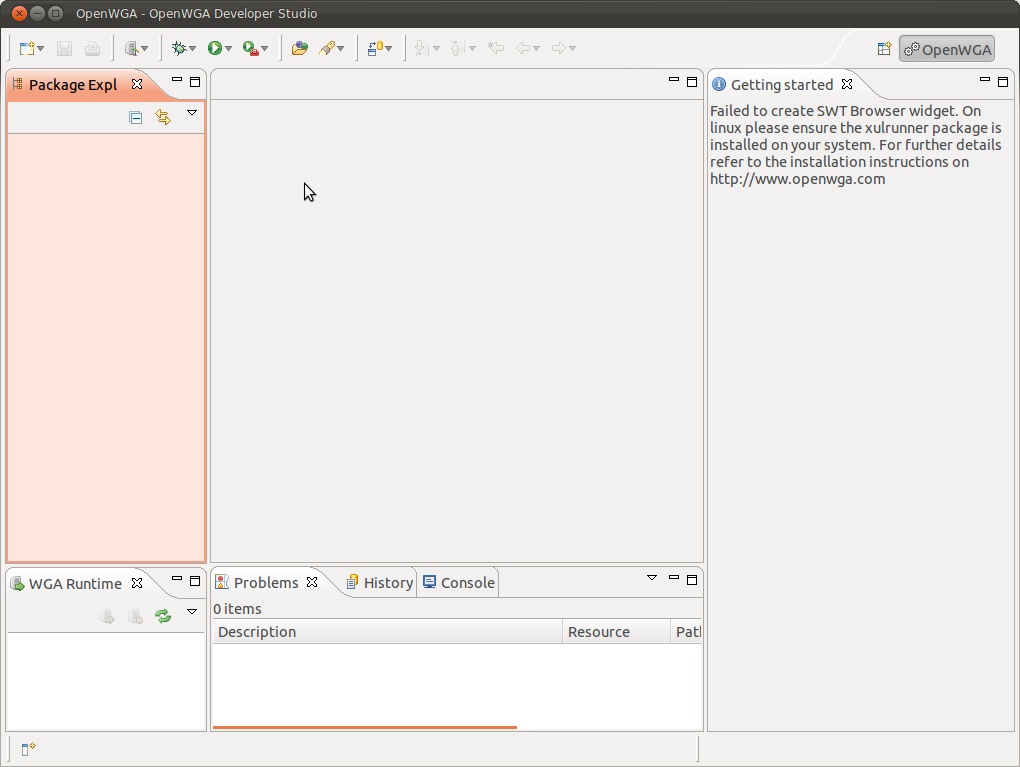Maximize the Getting started panel
Viewport: 1020px width, 767px height.
pos(1003,82)
